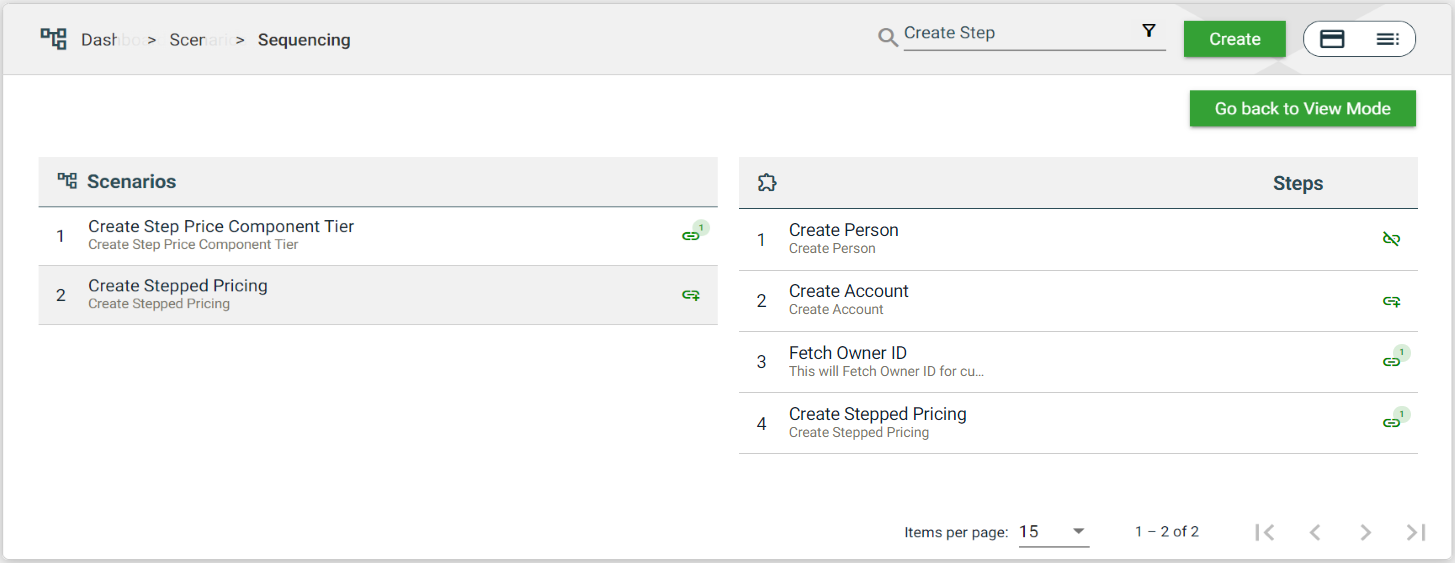Click the search magnifier icon
Screen dimensions: 1455x563
pos(887,38)
